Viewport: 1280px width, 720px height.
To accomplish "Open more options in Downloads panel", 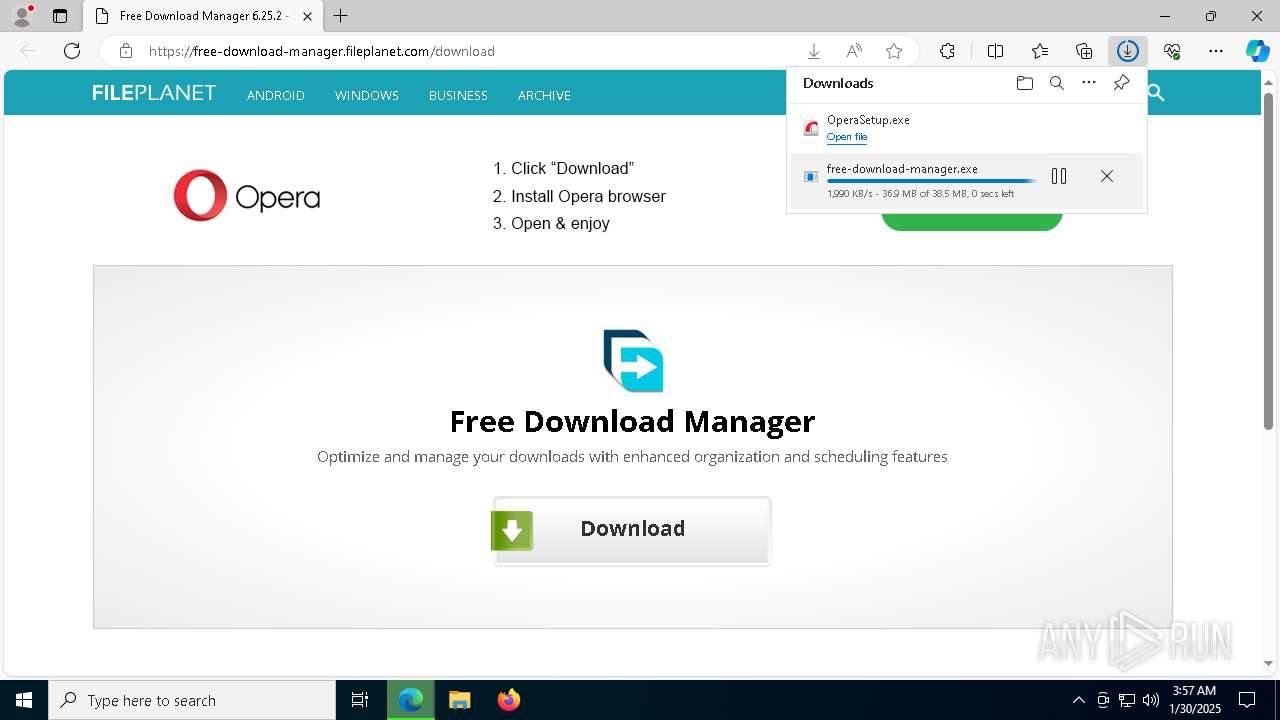I will tap(1089, 83).
